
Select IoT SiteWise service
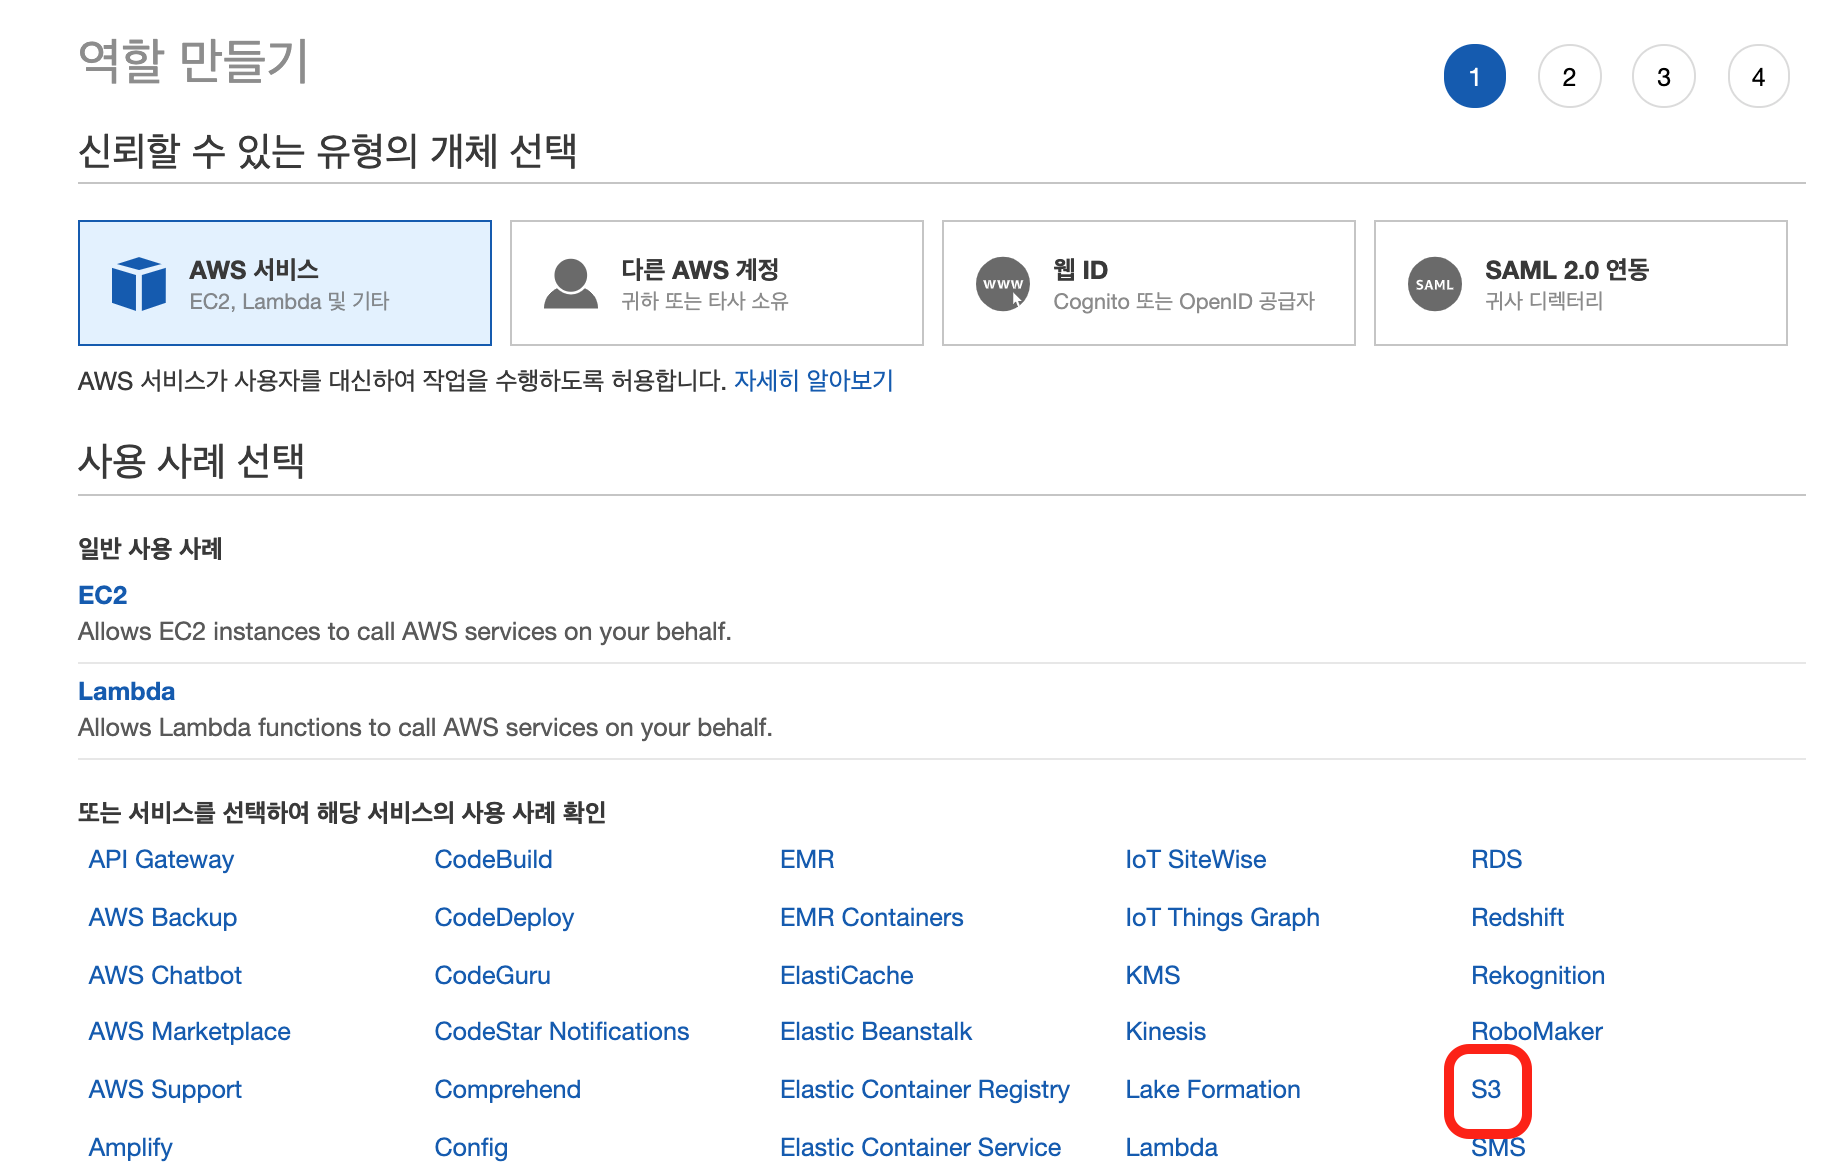pos(1196,859)
